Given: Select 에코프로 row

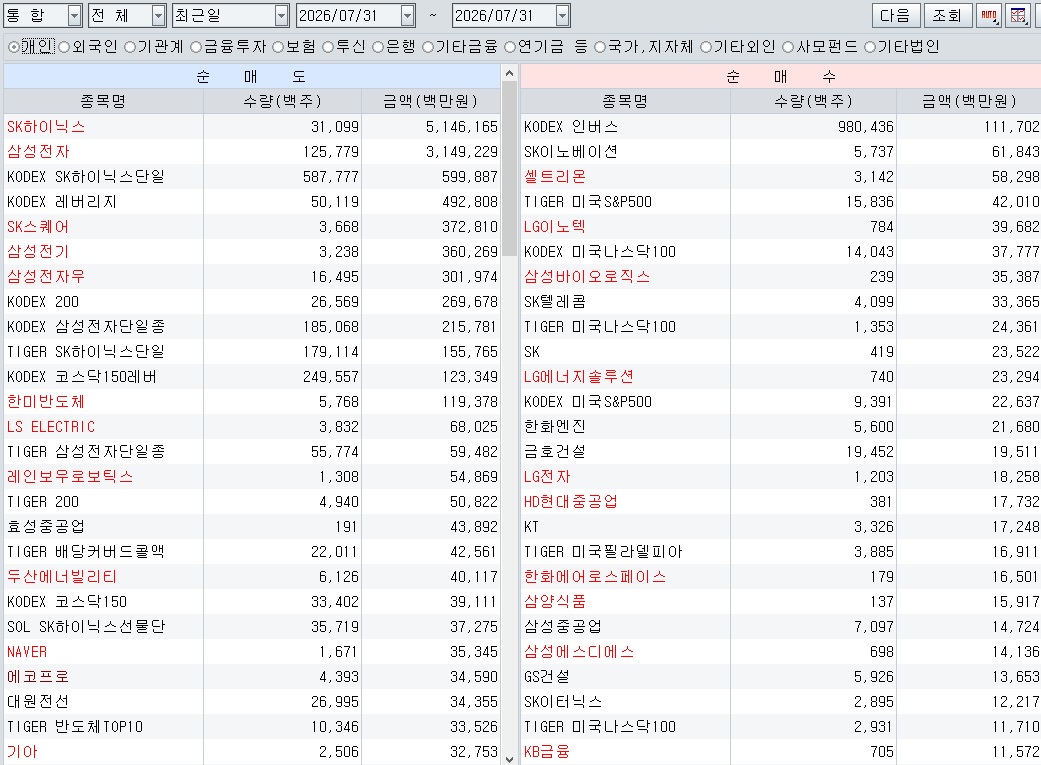Looking at the screenshot, I should click(252, 677).
